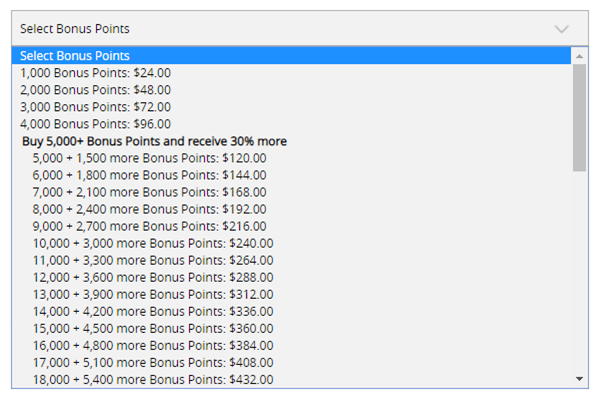
Task: Choose 8,000 + 2,400 more Bonus Points
Action: click(x=291, y=209)
